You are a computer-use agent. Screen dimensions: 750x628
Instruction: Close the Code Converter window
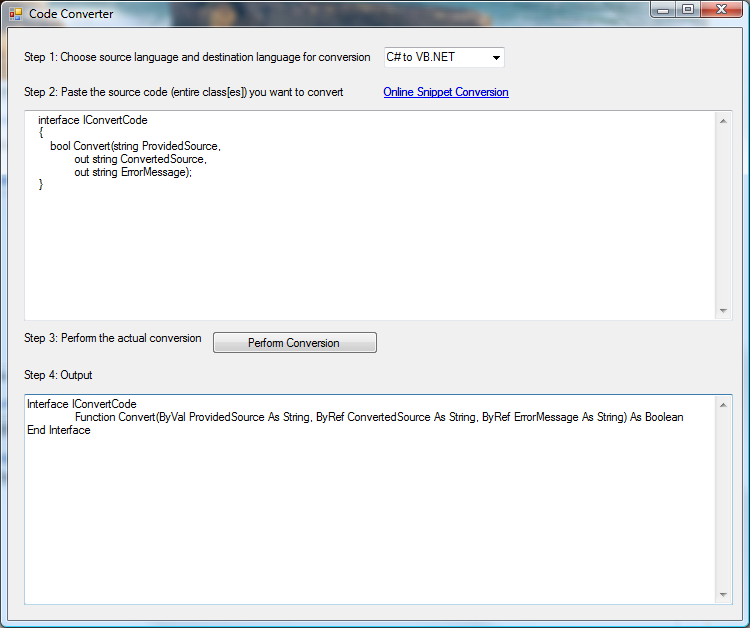pyautogui.click(x=723, y=9)
